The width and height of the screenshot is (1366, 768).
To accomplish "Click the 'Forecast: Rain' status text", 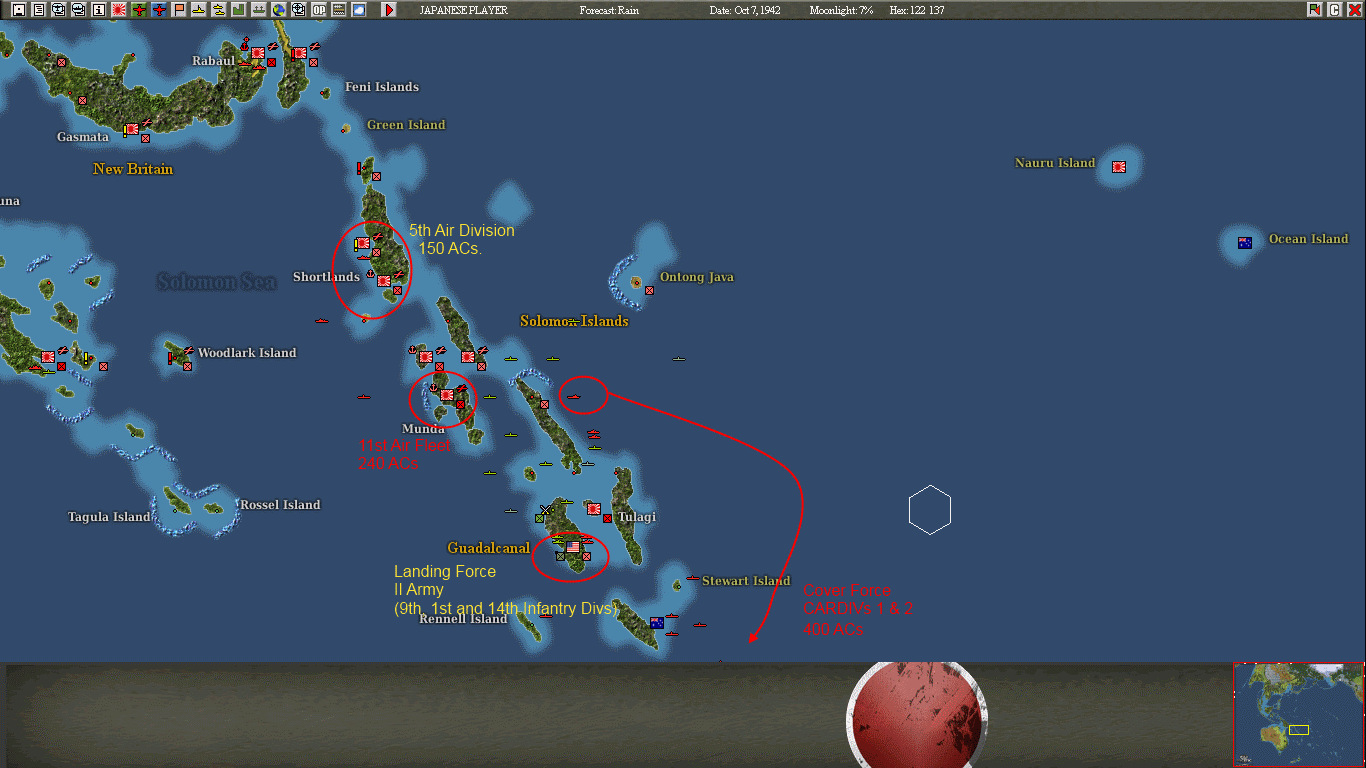I will click(609, 10).
